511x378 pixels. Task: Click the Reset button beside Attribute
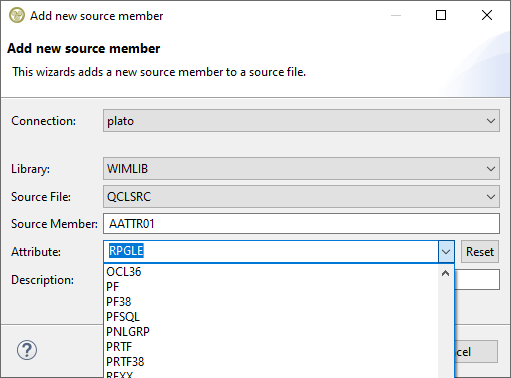[480, 252]
